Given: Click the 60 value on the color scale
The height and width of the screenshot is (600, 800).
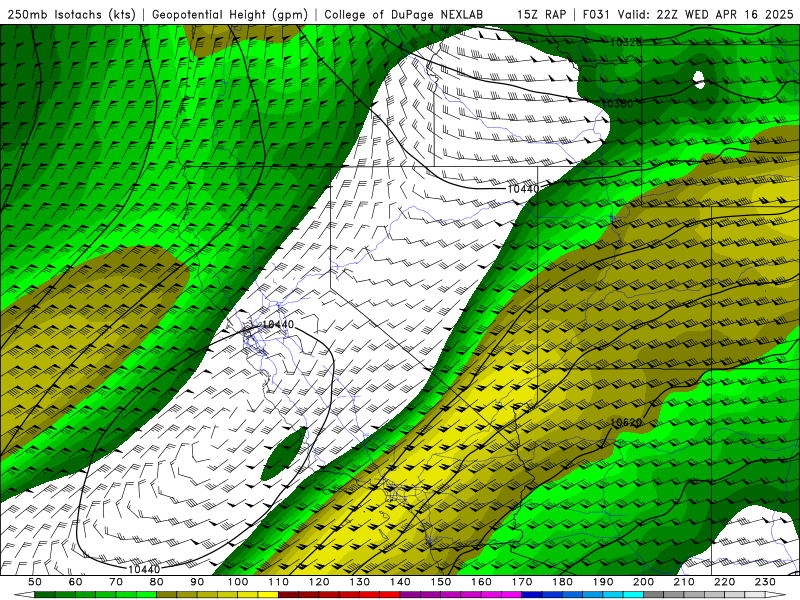Looking at the screenshot, I should (x=76, y=582).
